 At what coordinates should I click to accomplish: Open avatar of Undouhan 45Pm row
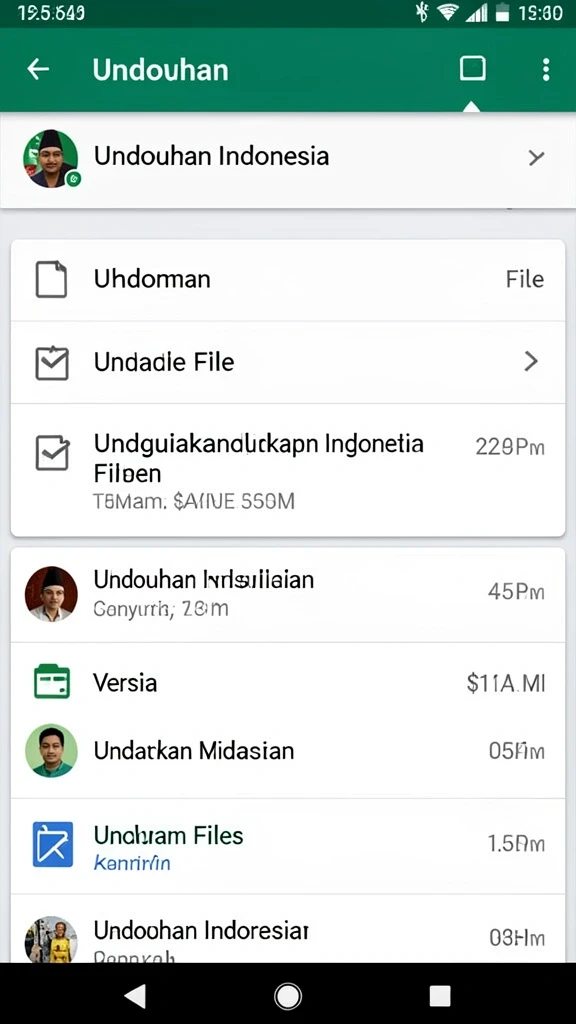pyautogui.click(x=51, y=594)
